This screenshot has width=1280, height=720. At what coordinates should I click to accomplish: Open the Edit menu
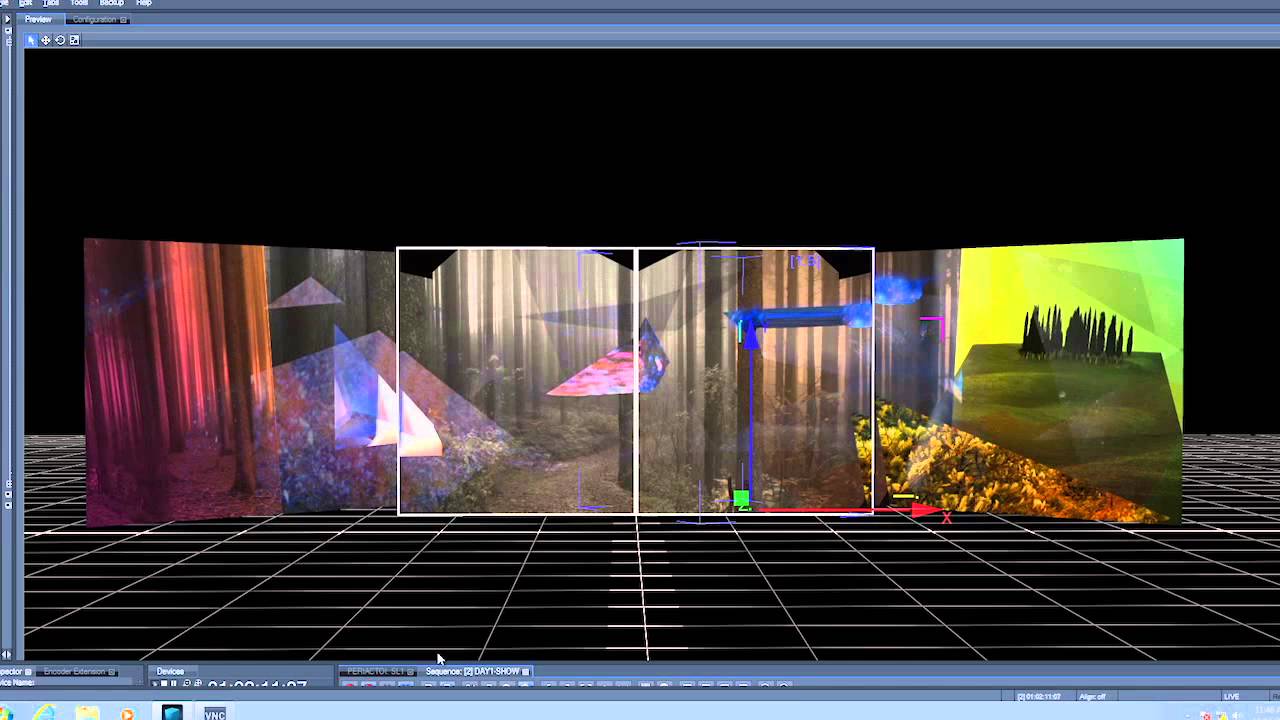tap(25, 3)
